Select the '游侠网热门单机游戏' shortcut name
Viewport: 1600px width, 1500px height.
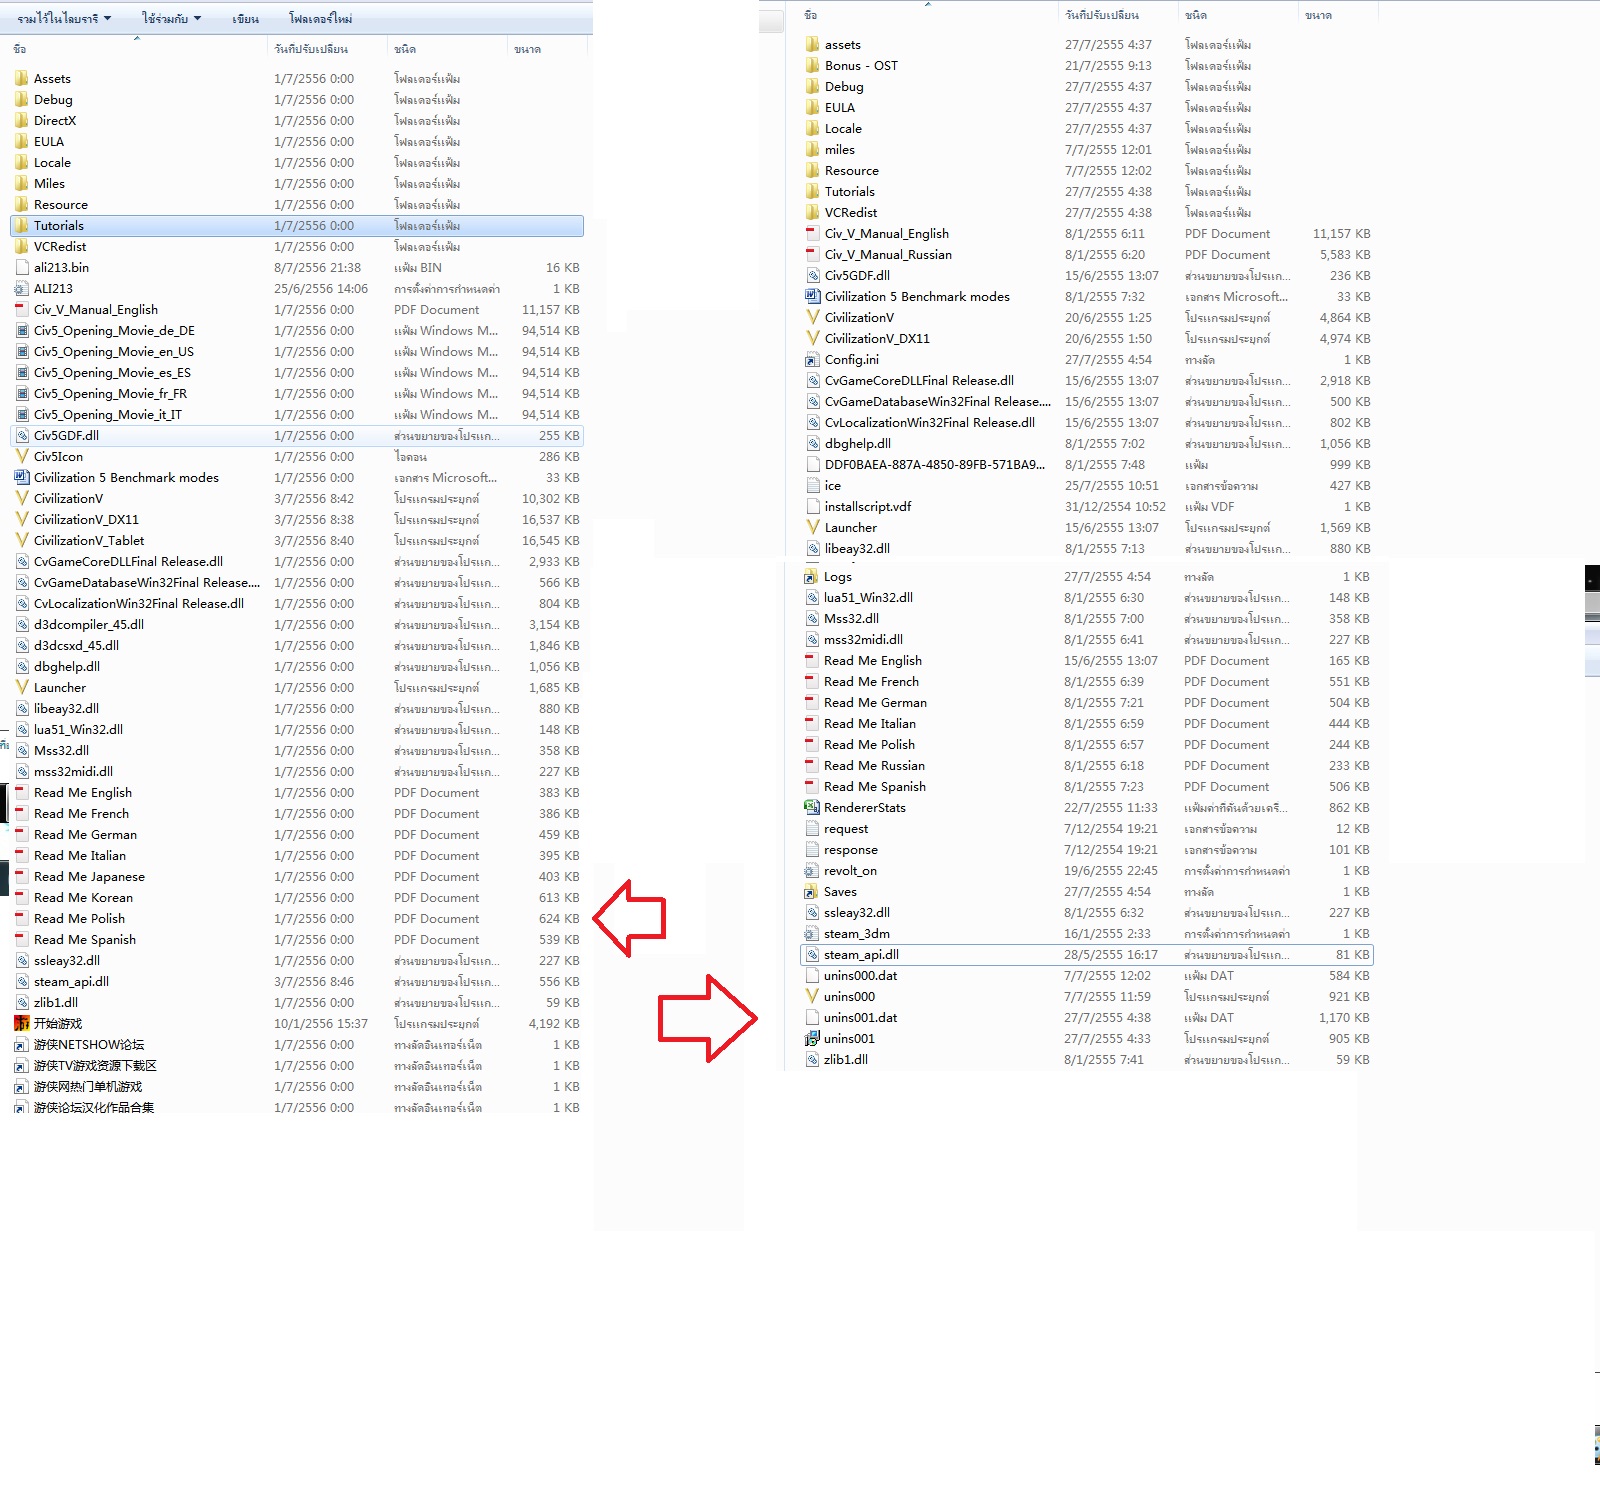pyautogui.click(x=88, y=1086)
